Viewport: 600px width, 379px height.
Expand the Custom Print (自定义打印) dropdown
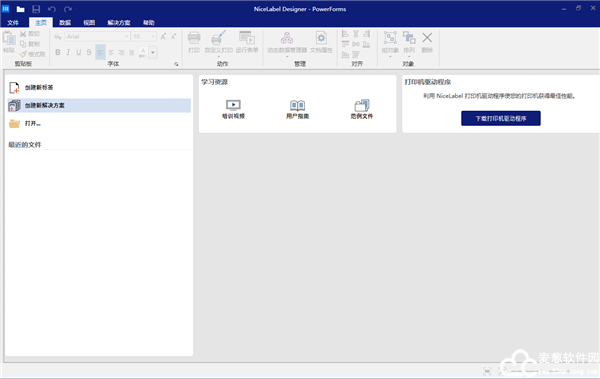click(218, 57)
